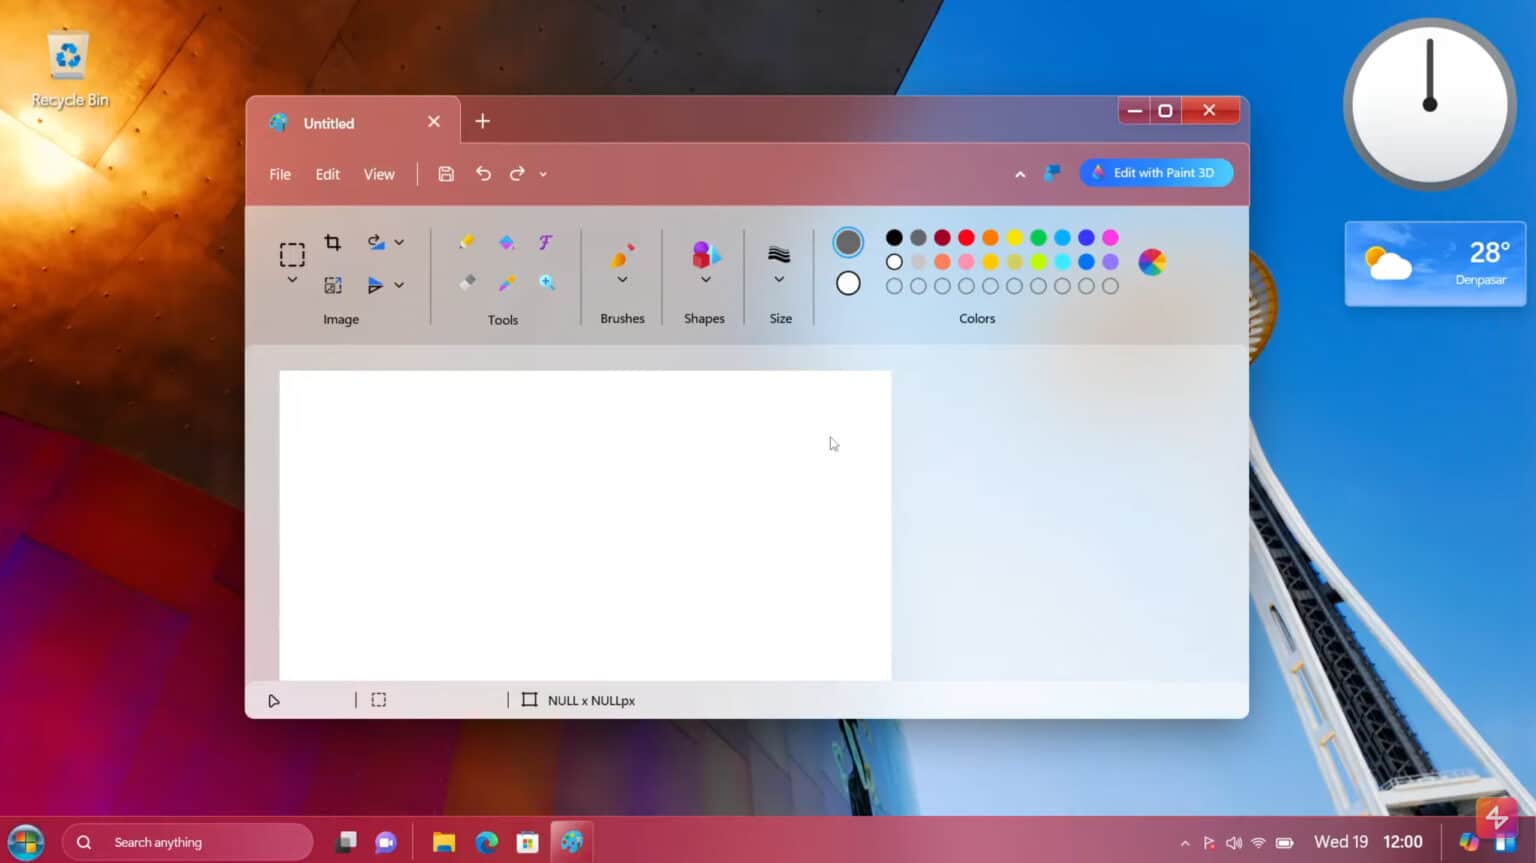The image size is (1536, 863).
Task: Select the Pencil tool
Action: click(466, 242)
